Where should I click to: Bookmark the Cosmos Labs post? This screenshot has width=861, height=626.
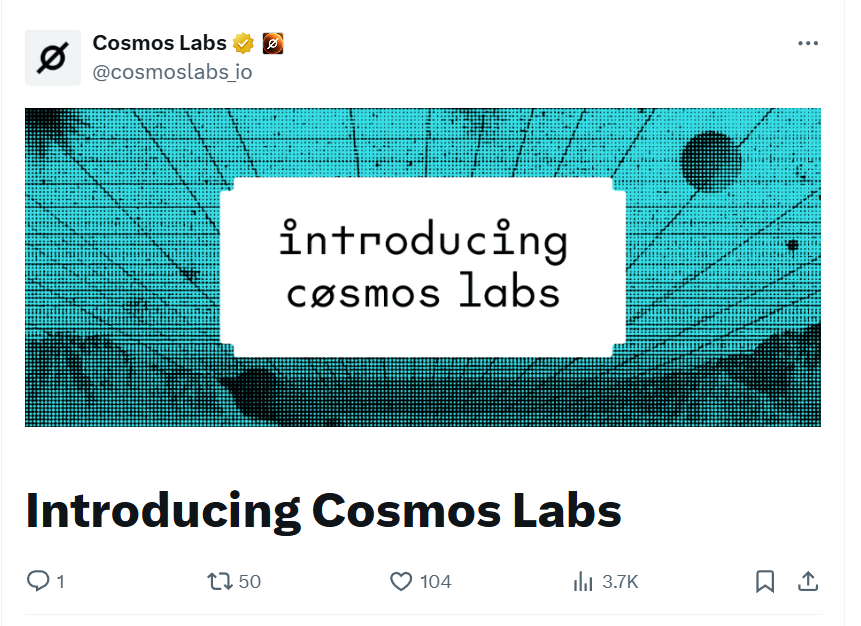tap(765, 581)
